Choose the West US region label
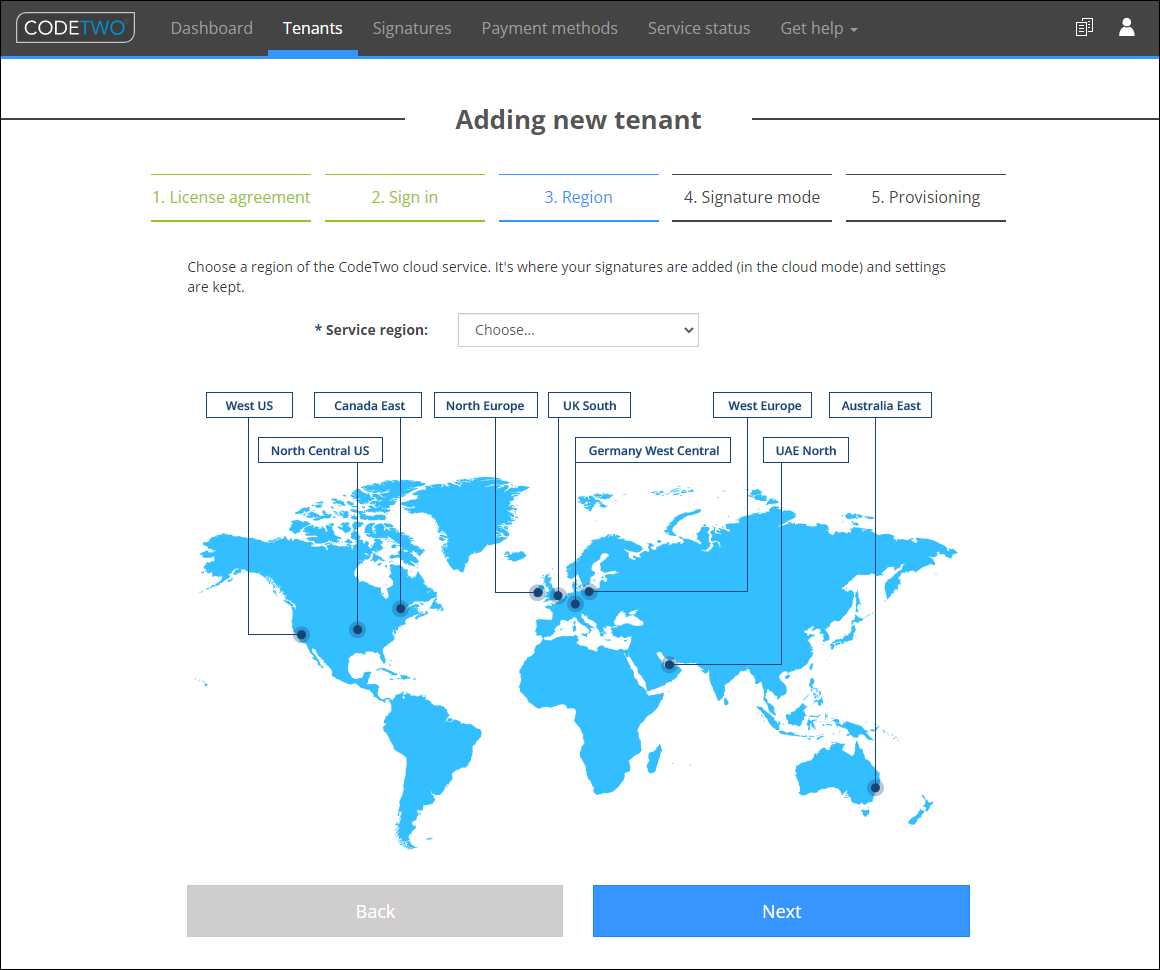 tap(249, 405)
